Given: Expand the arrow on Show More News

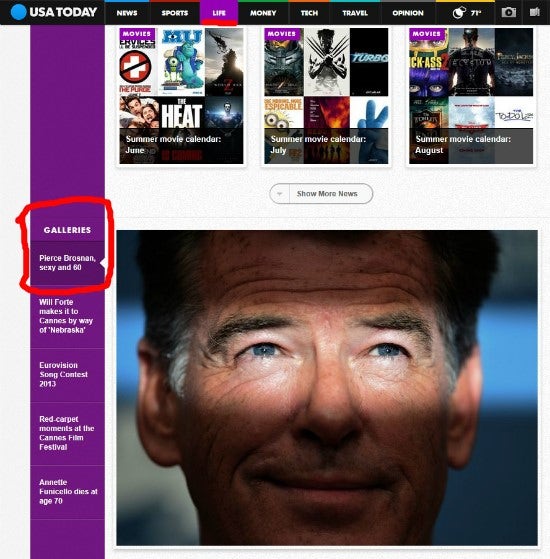Looking at the screenshot, I should (x=280, y=194).
